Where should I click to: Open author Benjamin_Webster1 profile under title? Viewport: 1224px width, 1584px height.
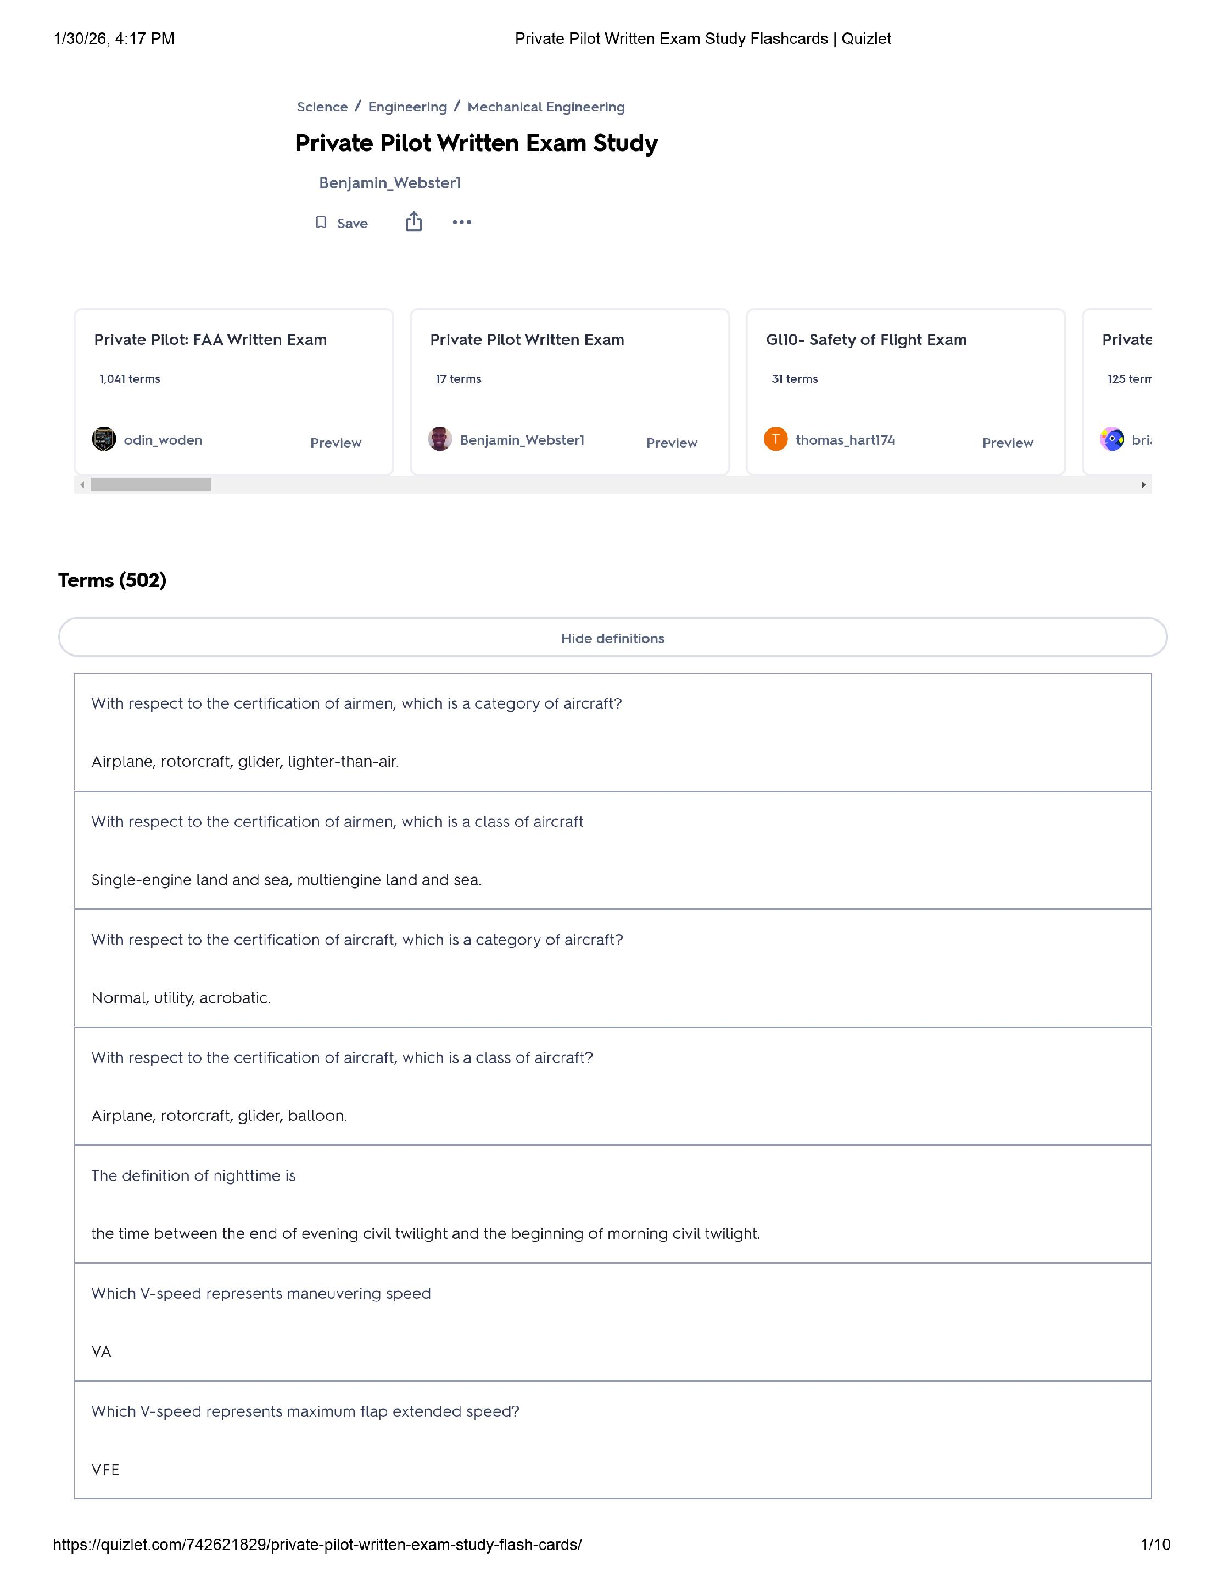390,183
